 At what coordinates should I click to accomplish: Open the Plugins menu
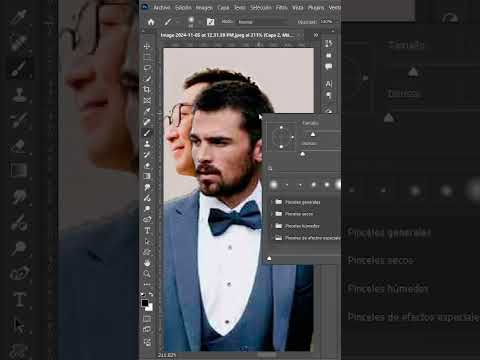tap(316, 7)
